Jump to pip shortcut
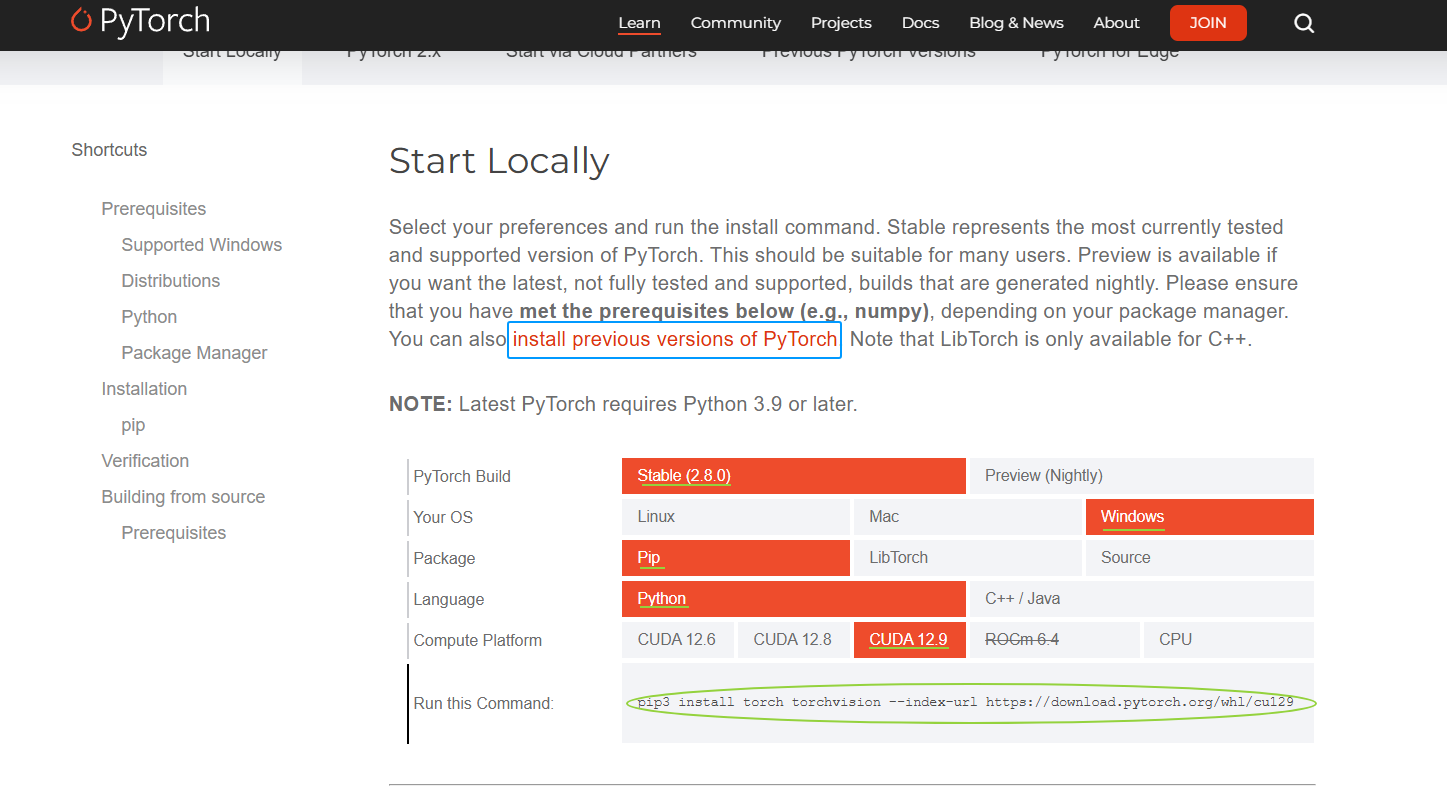Viewport: 1447px width, 798px height. click(x=133, y=425)
